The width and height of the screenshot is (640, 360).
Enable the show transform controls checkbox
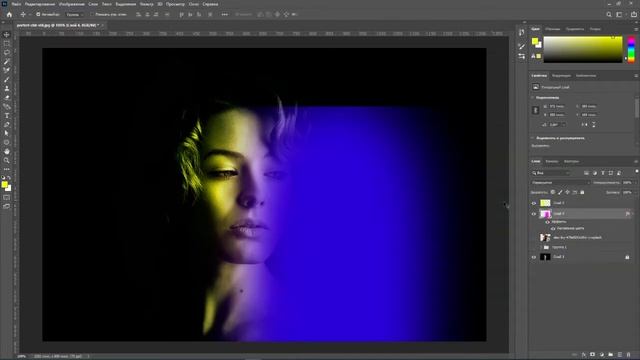tap(92, 14)
